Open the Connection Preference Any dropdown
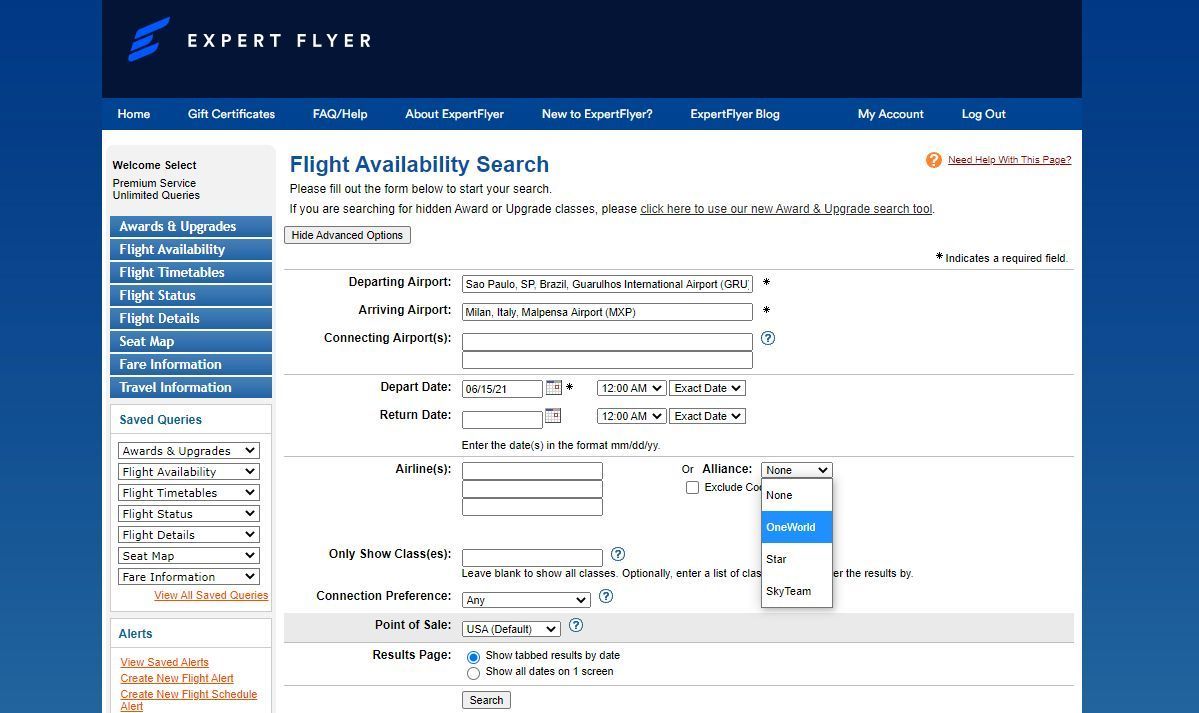 (526, 600)
